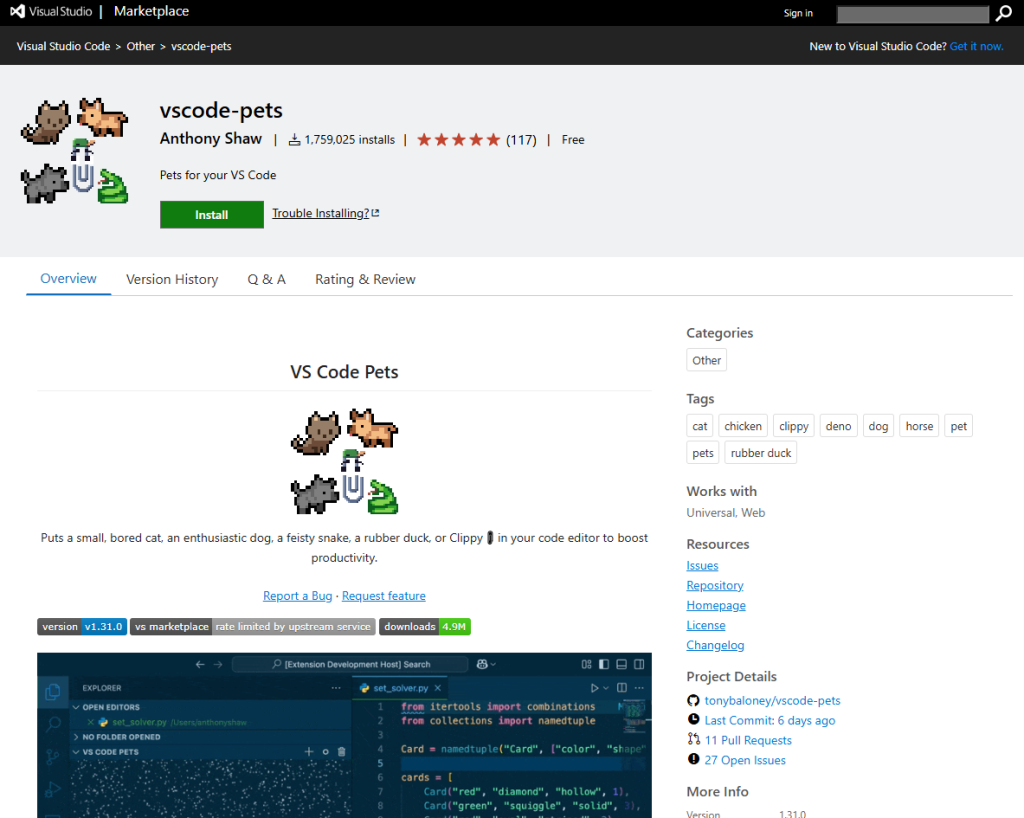Click the pets pixel art in the README
1024x818 pixels.
pyautogui.click(x=344, y=462)
